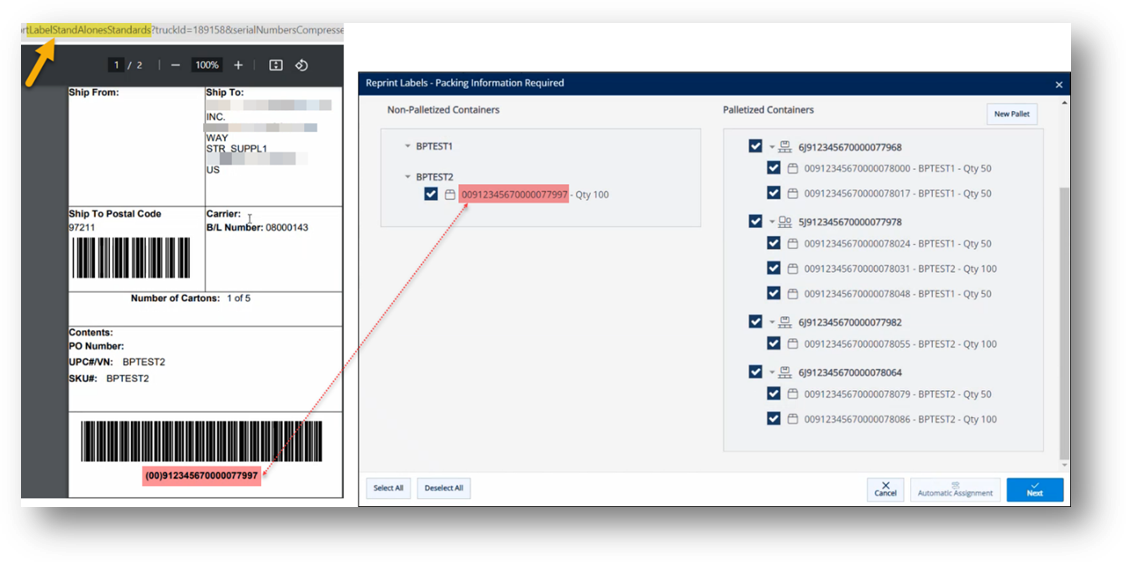
Task: Click the dialog's vertical scrollbar
Action: click(1064, 300)
